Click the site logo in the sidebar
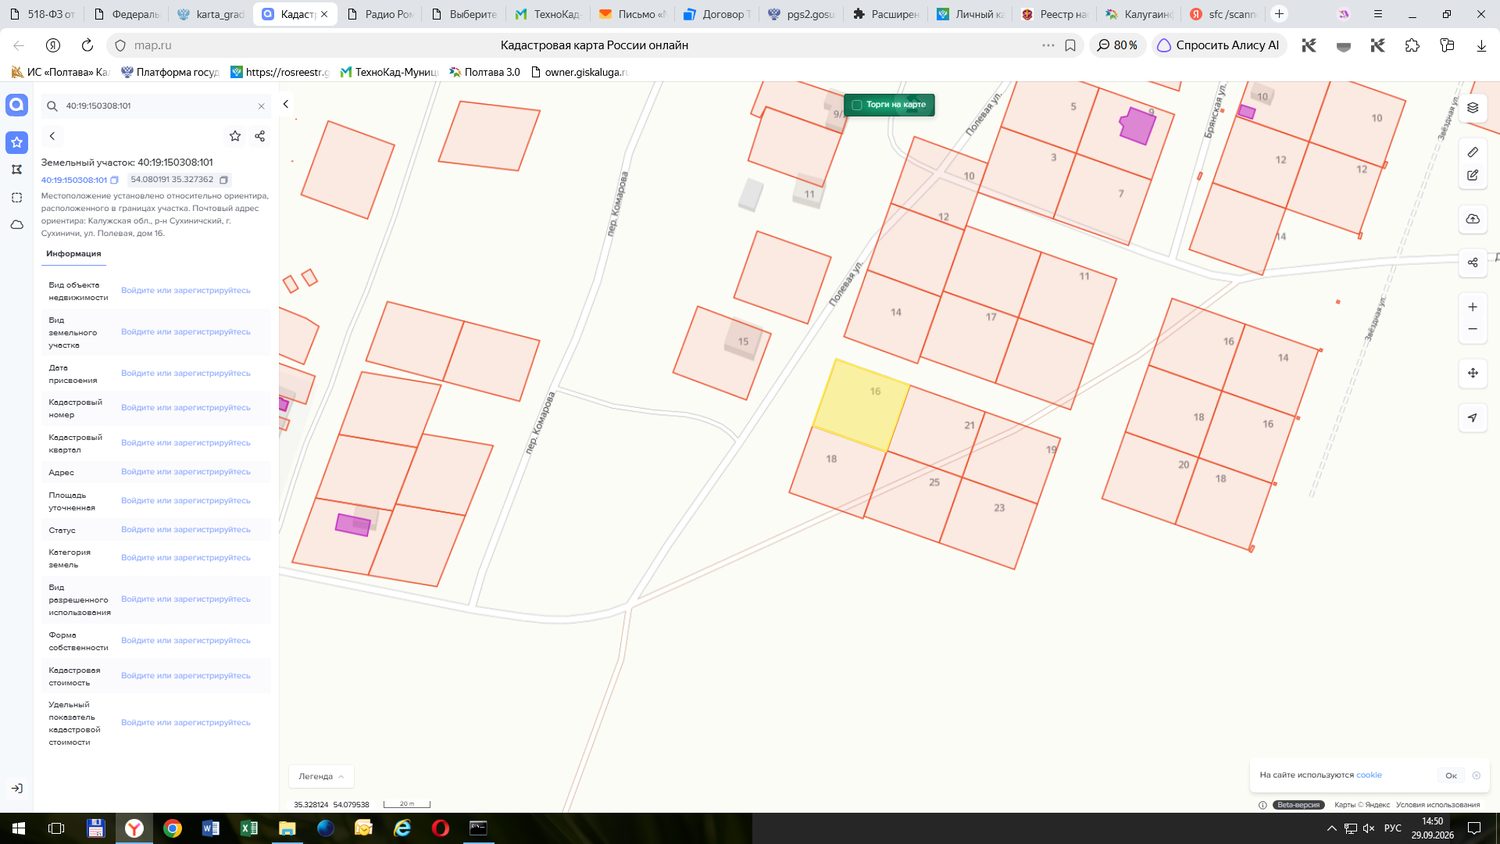The image size is (1500, 844). pos(17,105)
